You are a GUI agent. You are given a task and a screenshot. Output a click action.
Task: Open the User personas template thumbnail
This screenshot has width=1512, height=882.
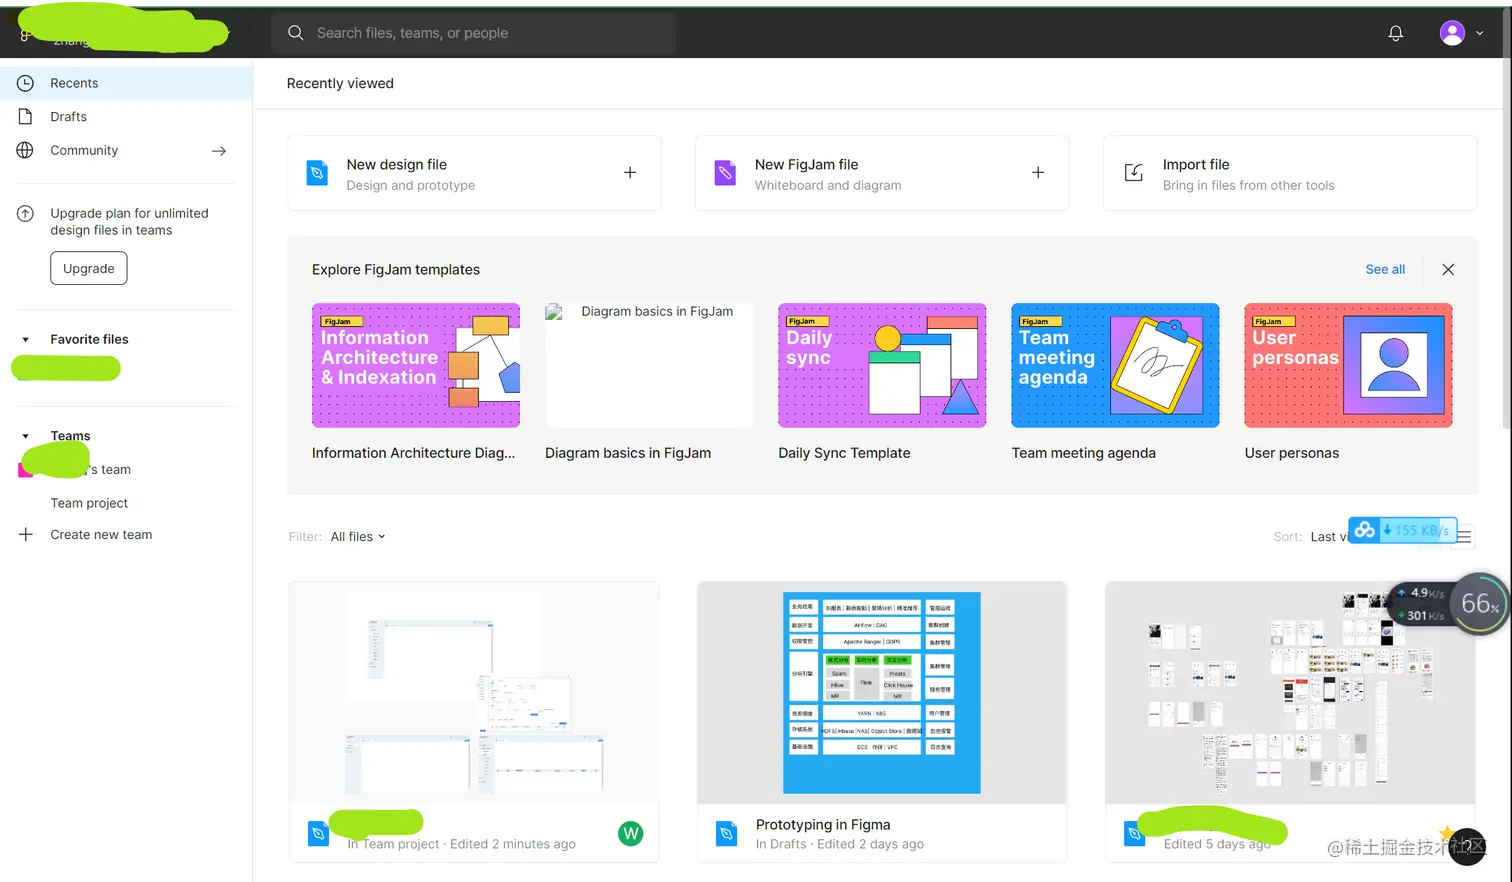click(x=1348, y=365)
